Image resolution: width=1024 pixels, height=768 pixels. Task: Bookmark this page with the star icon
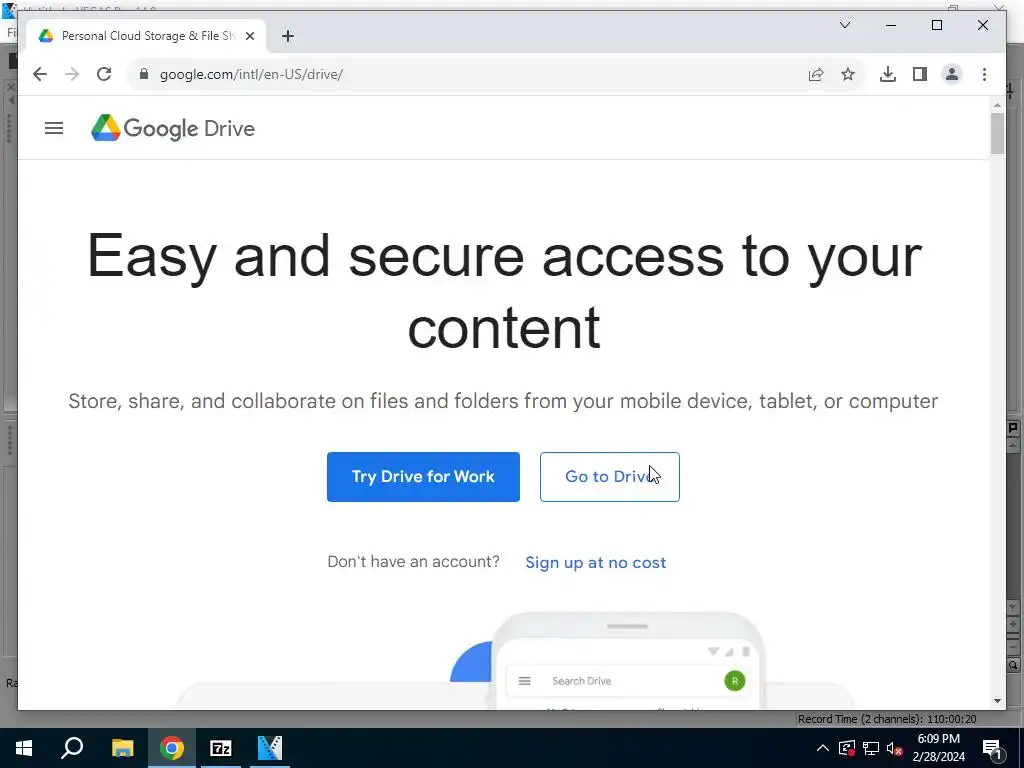pos(848,74)
